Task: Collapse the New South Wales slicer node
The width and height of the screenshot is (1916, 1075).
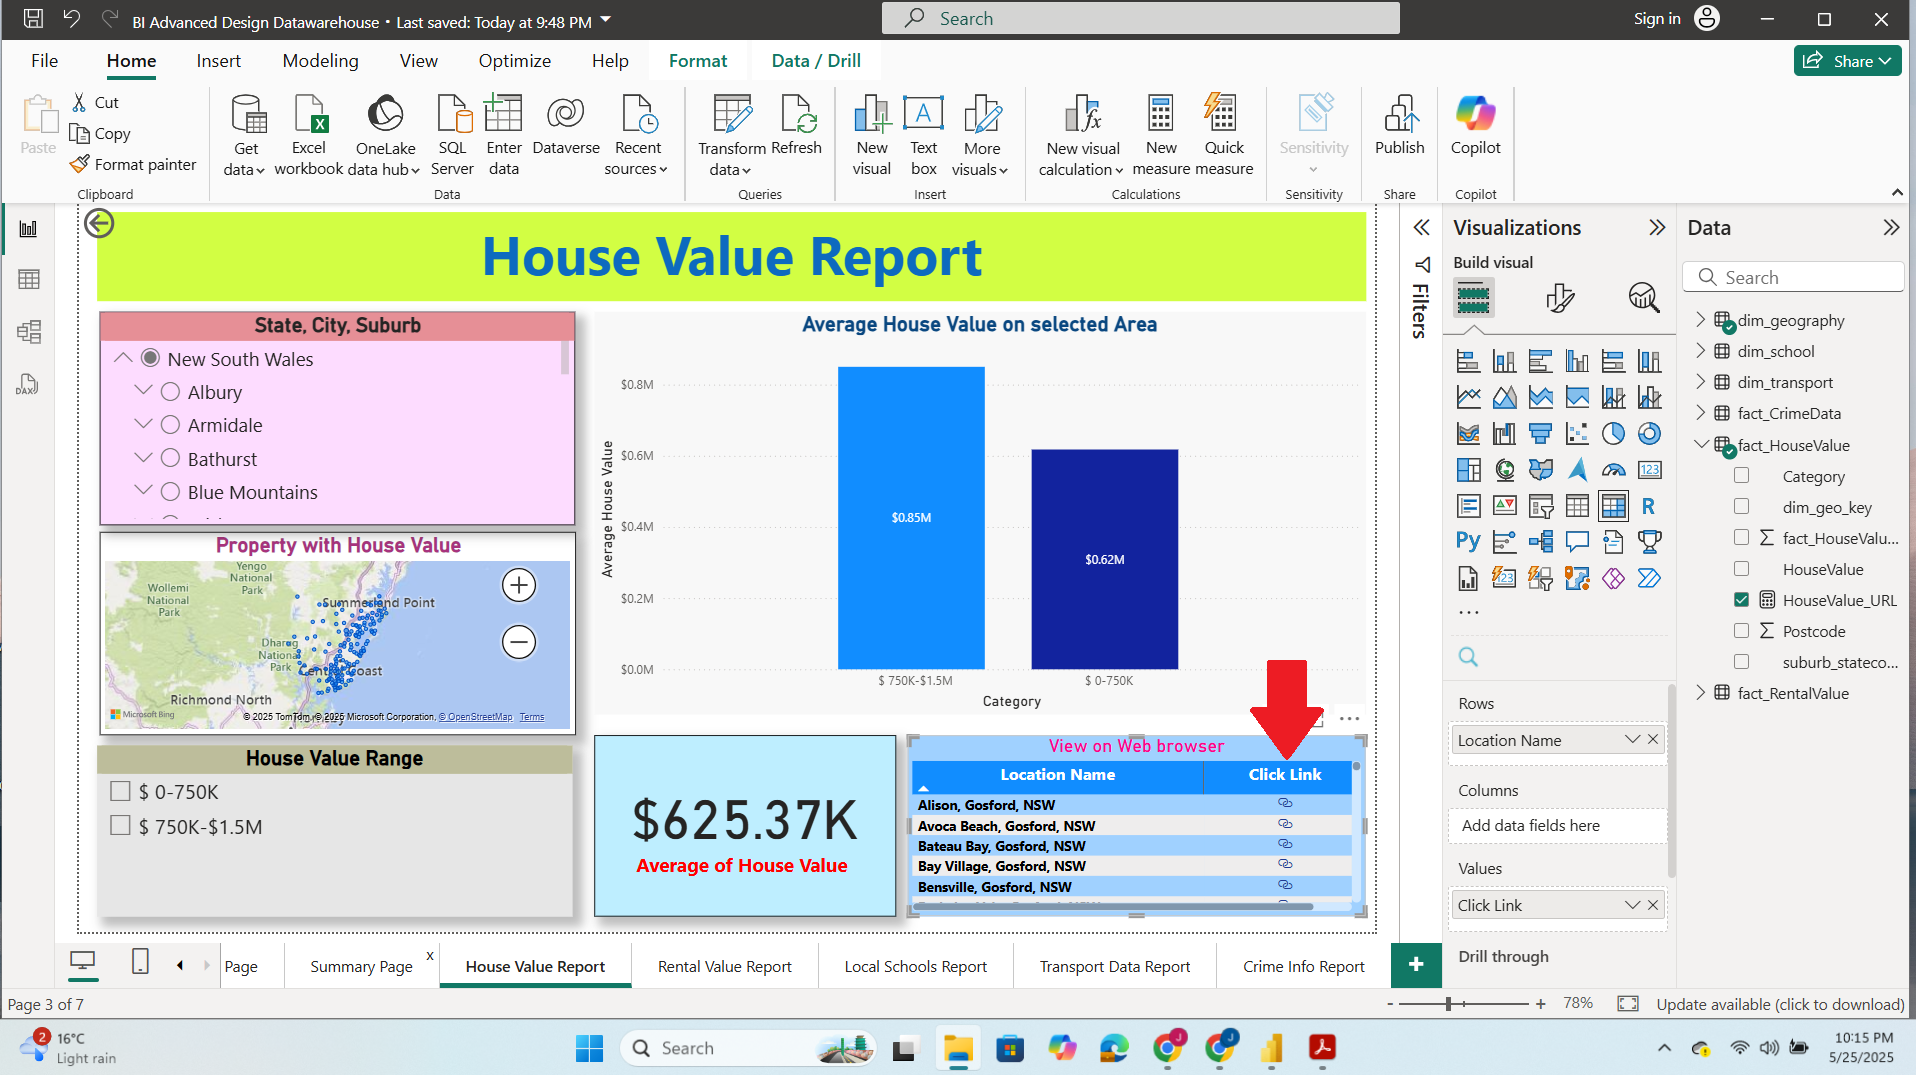Action: tap(123, 358)
